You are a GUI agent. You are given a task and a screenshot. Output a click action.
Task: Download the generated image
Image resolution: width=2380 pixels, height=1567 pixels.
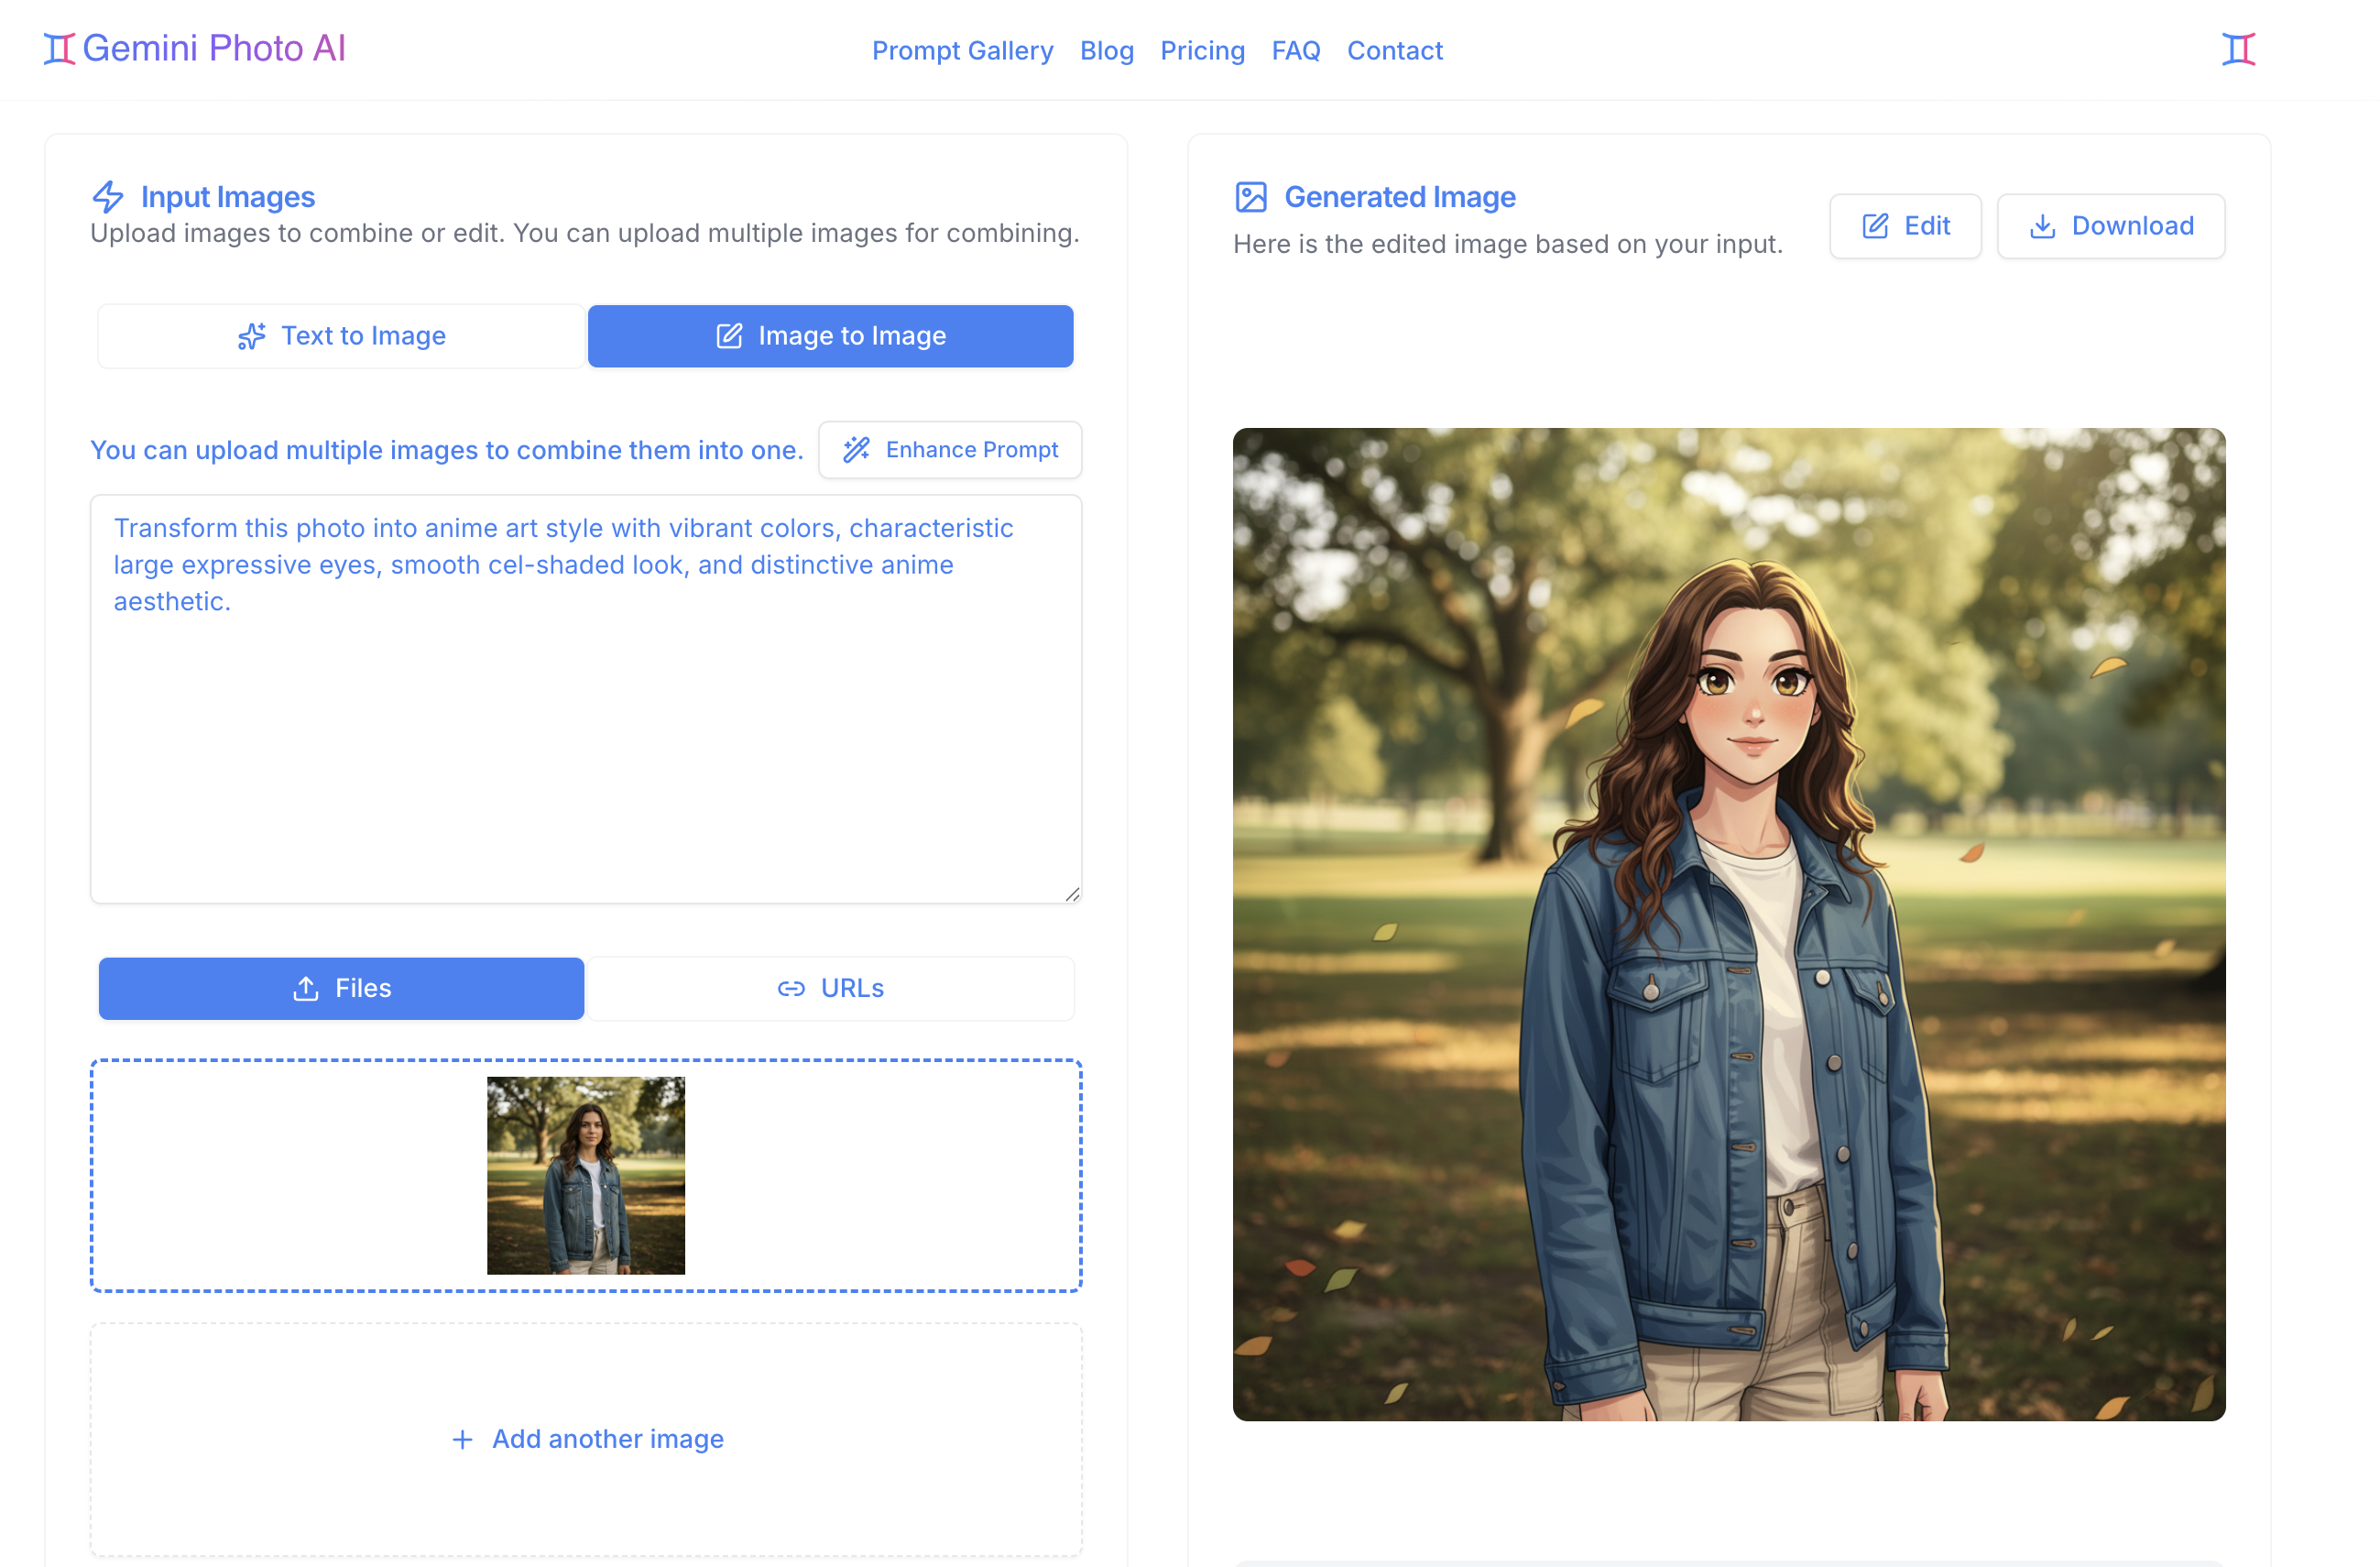click(2111, 225)
